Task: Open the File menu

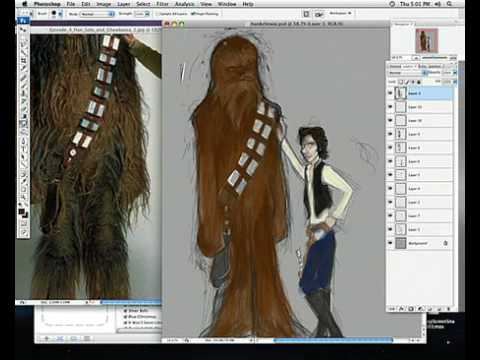Action: coord(71,4)
